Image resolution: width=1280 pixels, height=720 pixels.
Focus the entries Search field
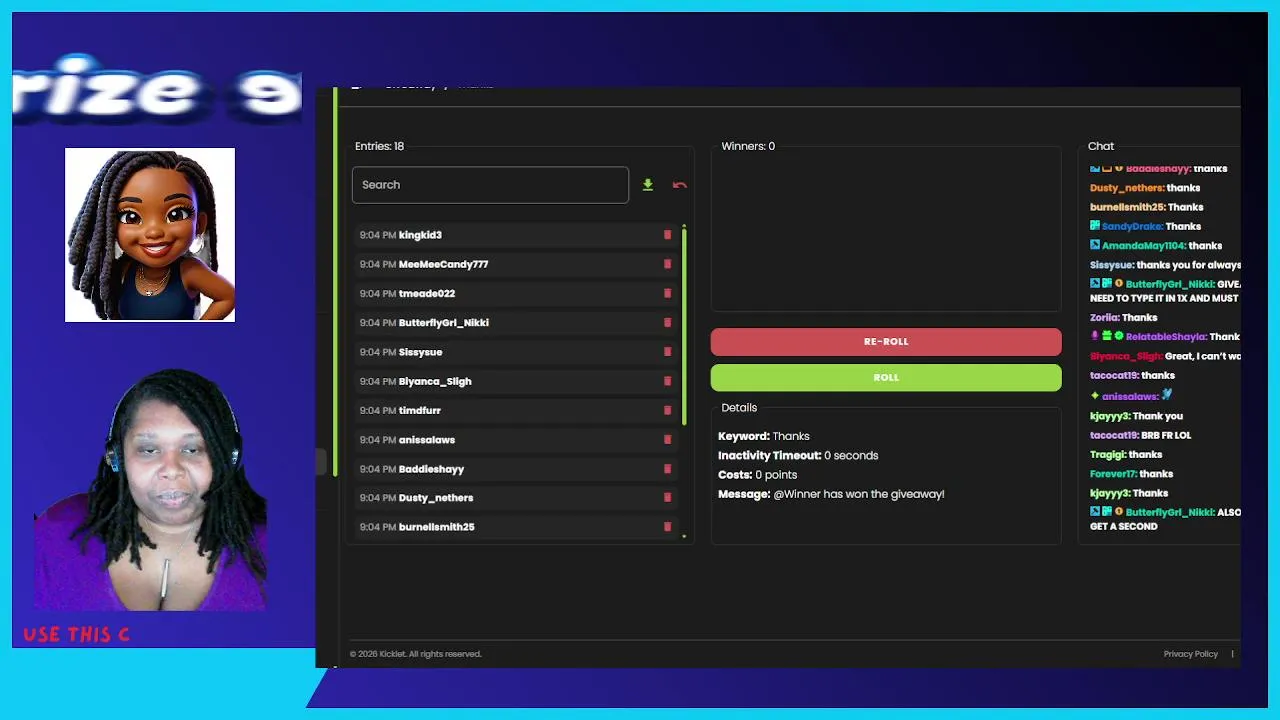pos(490,185)
